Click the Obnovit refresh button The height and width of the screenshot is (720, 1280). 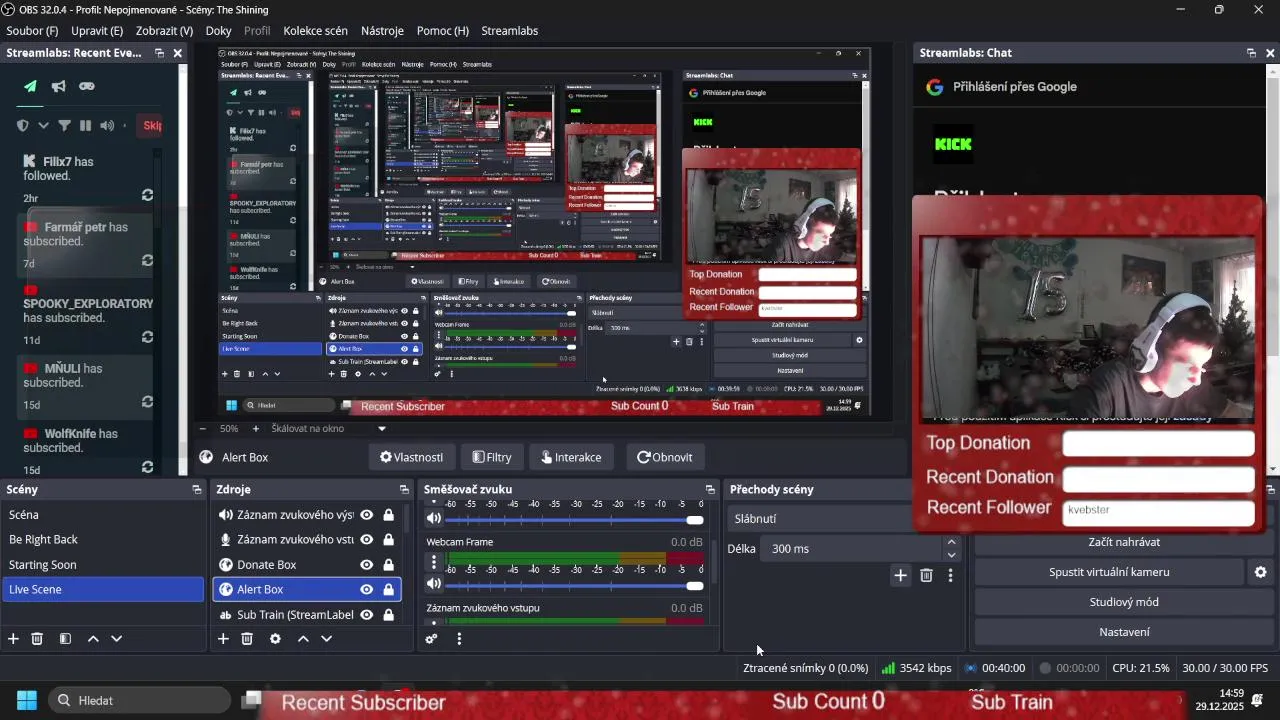pos(665,457)
